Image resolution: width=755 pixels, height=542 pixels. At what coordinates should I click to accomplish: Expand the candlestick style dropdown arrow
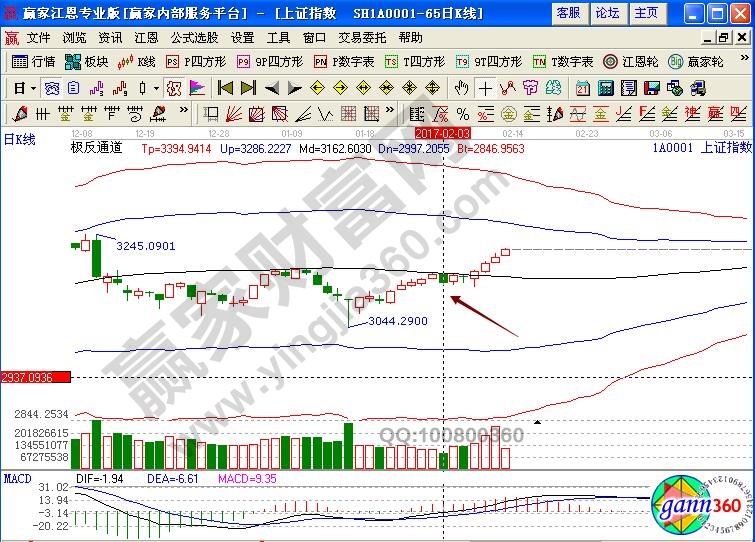(x=155, y=88)
